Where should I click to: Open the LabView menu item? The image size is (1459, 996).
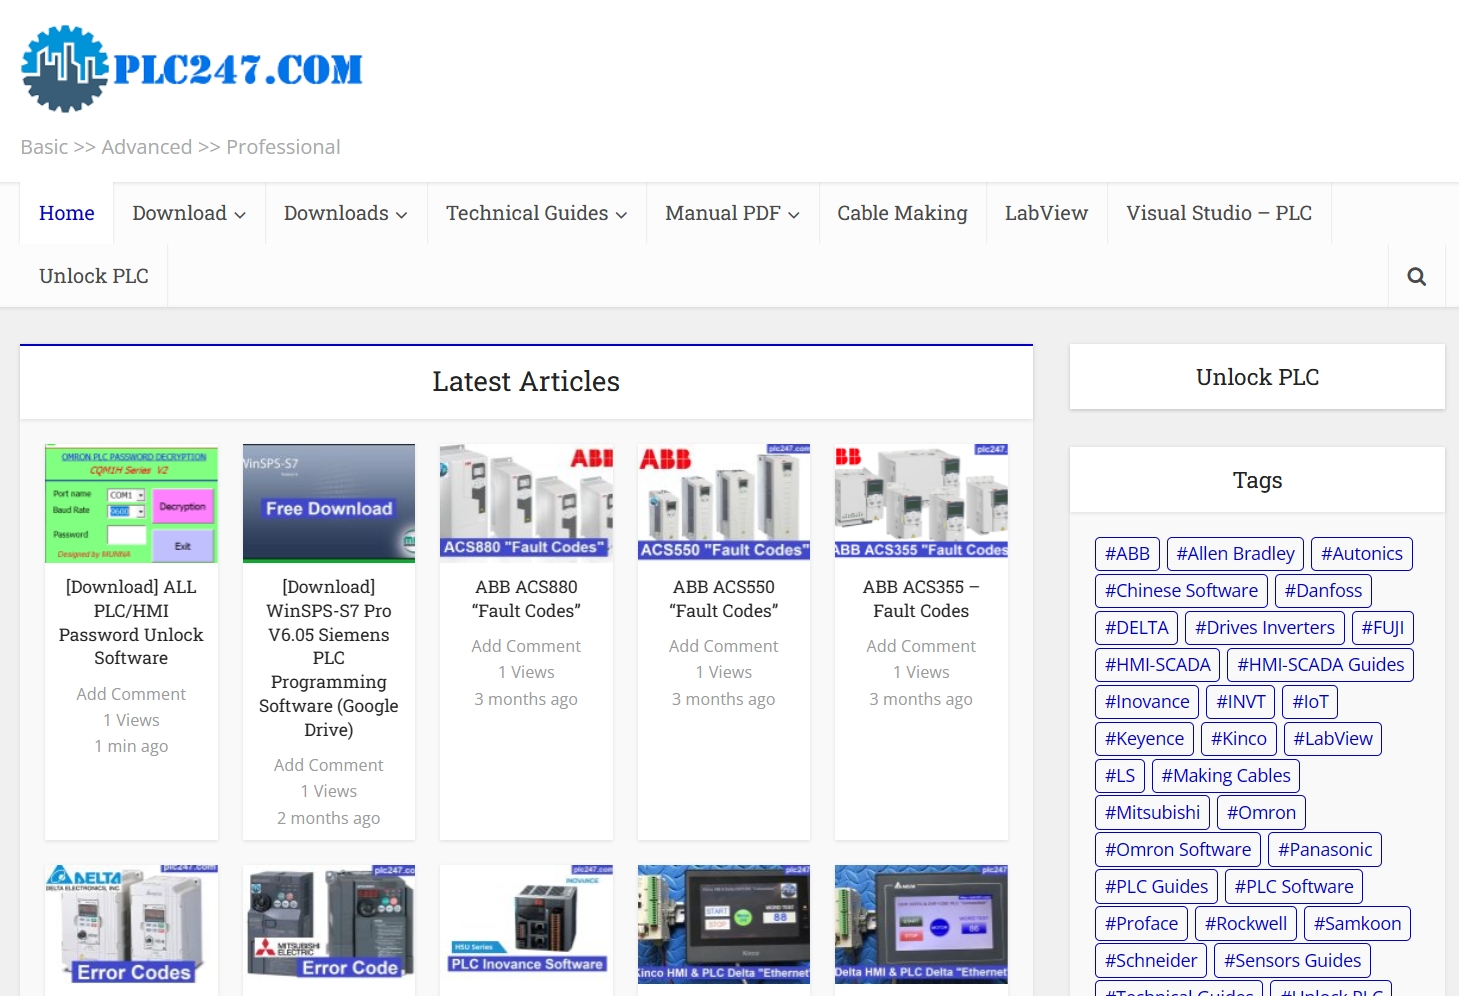[x=1046, y=213]
